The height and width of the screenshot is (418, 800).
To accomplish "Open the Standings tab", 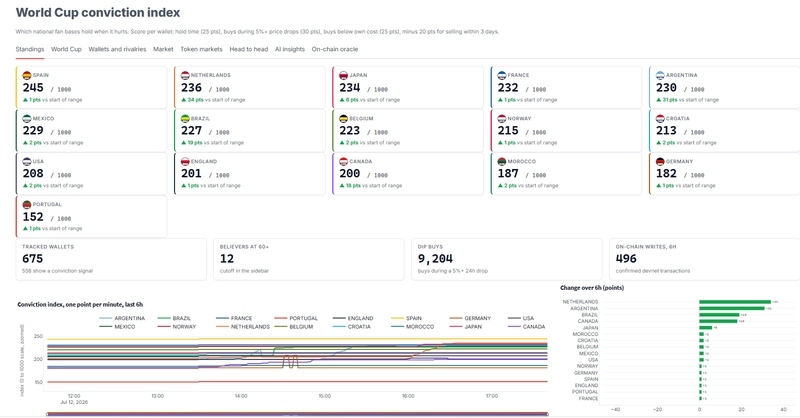I will pyautogui.click(x=30, y=50).
